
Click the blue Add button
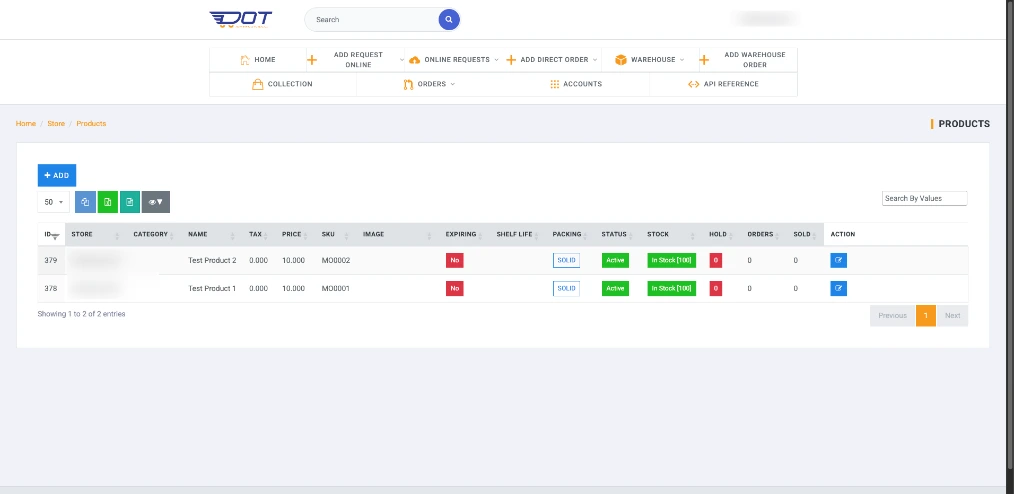point(57,175)
